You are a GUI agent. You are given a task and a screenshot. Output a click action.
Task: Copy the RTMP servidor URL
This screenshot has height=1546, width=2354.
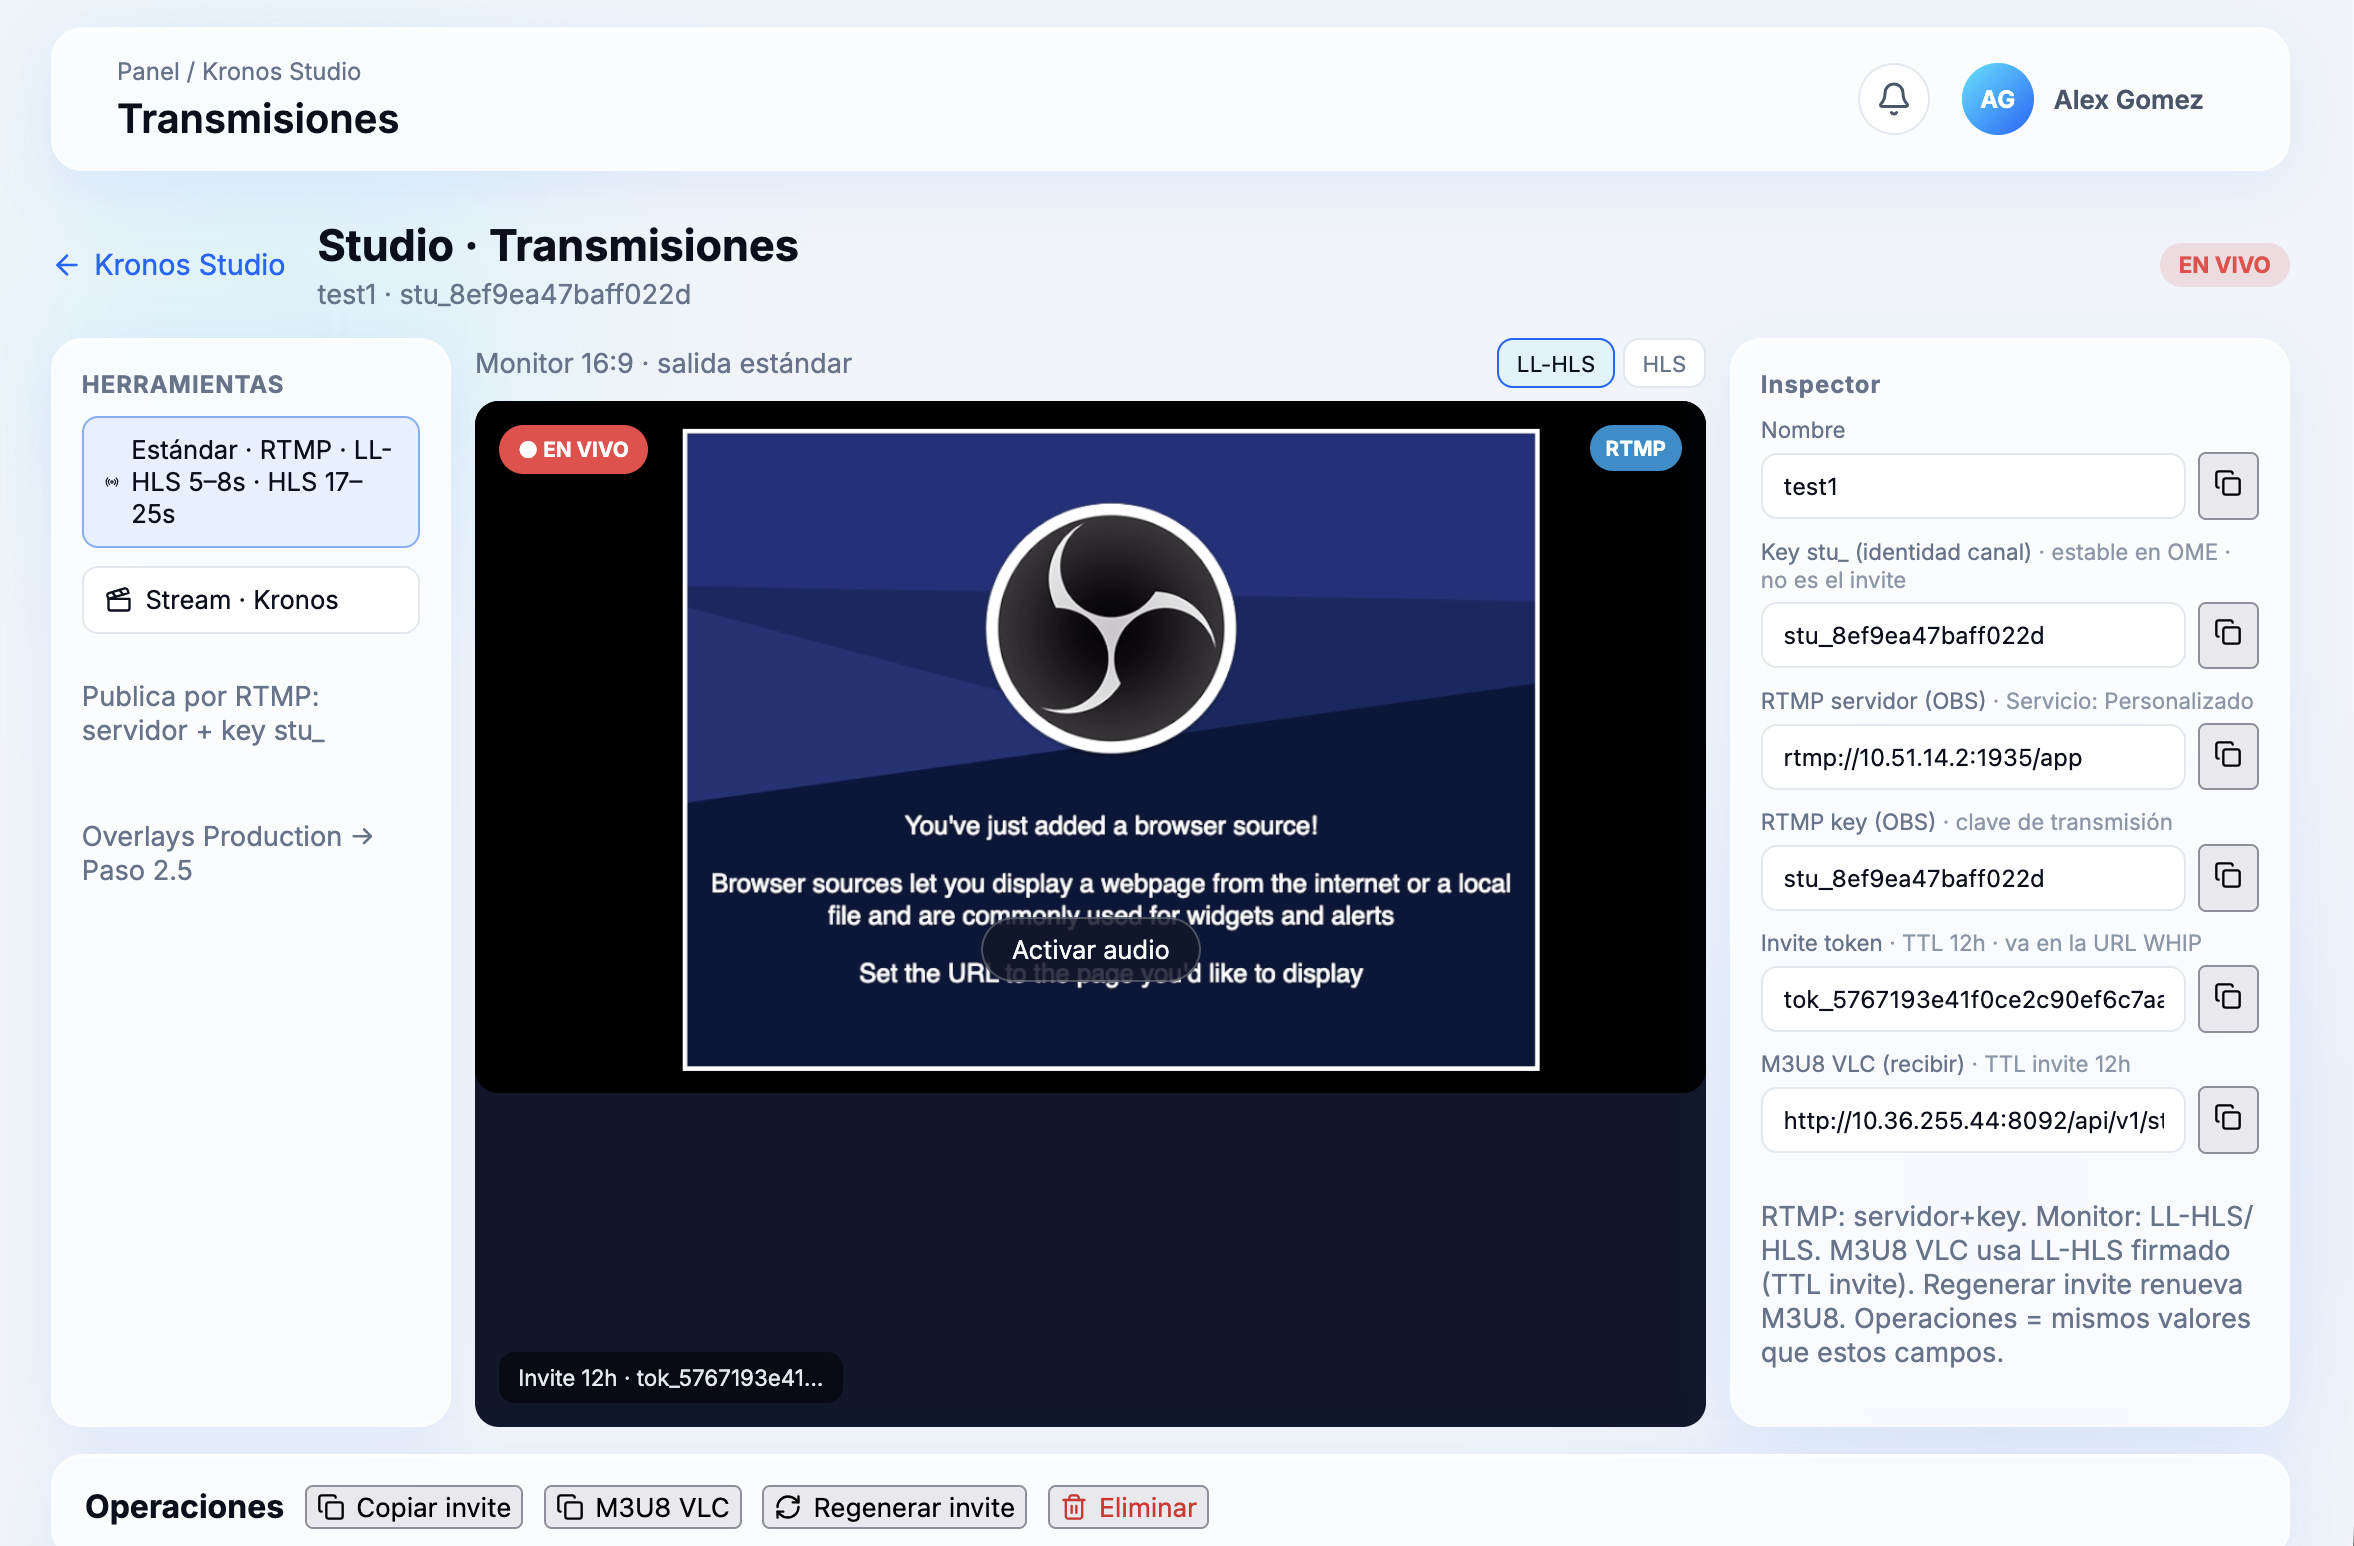pos(2227,756)
